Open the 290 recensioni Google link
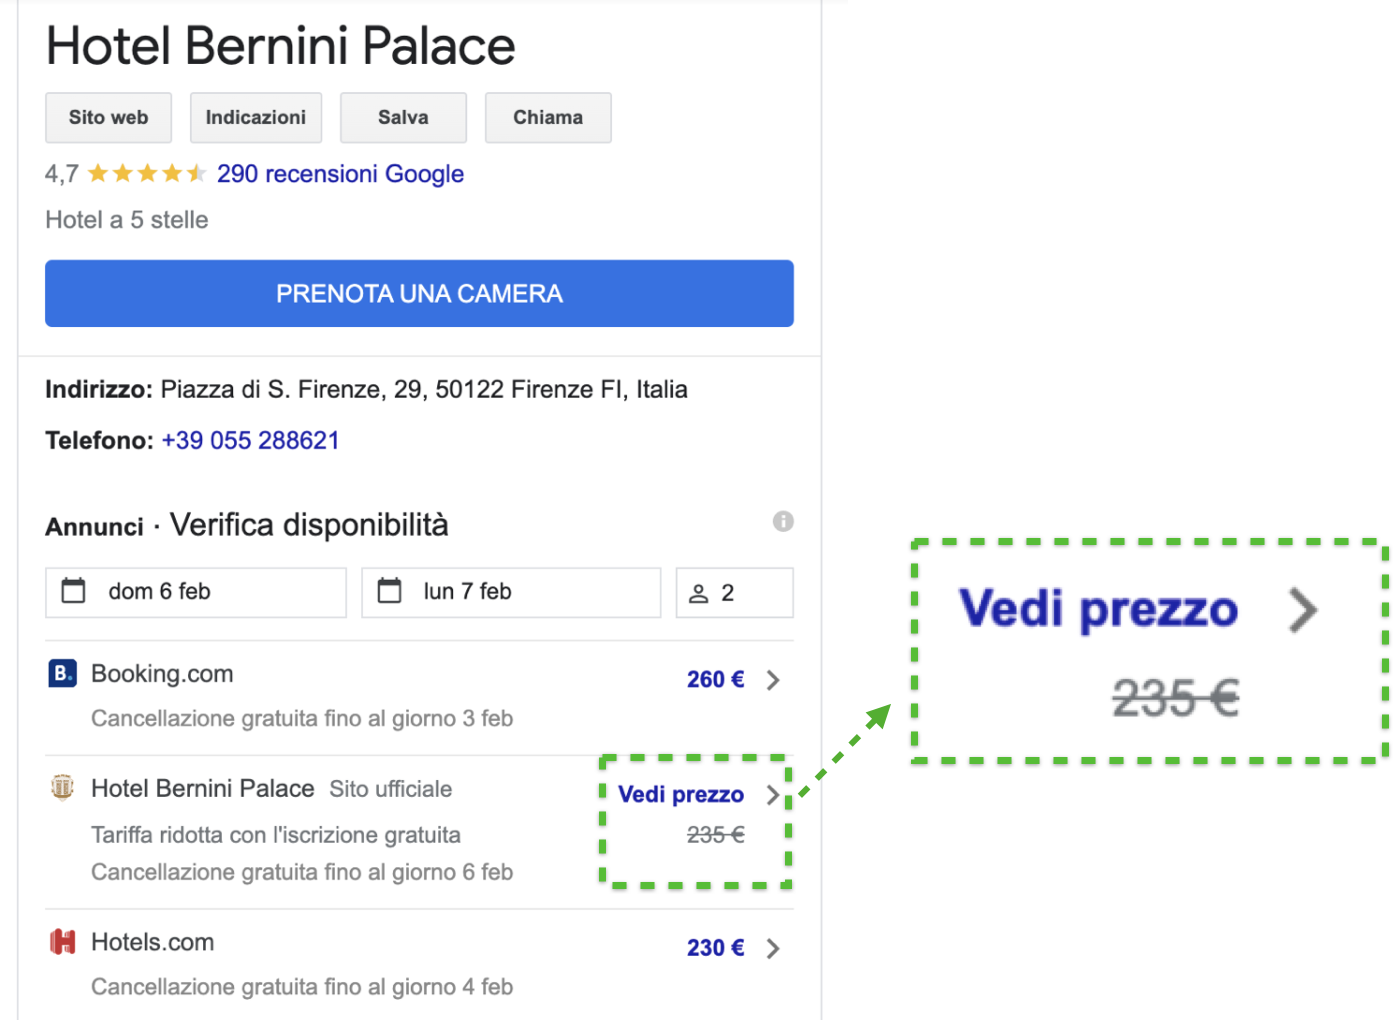Screen dimensions: 1394x1020 (340, 174)
